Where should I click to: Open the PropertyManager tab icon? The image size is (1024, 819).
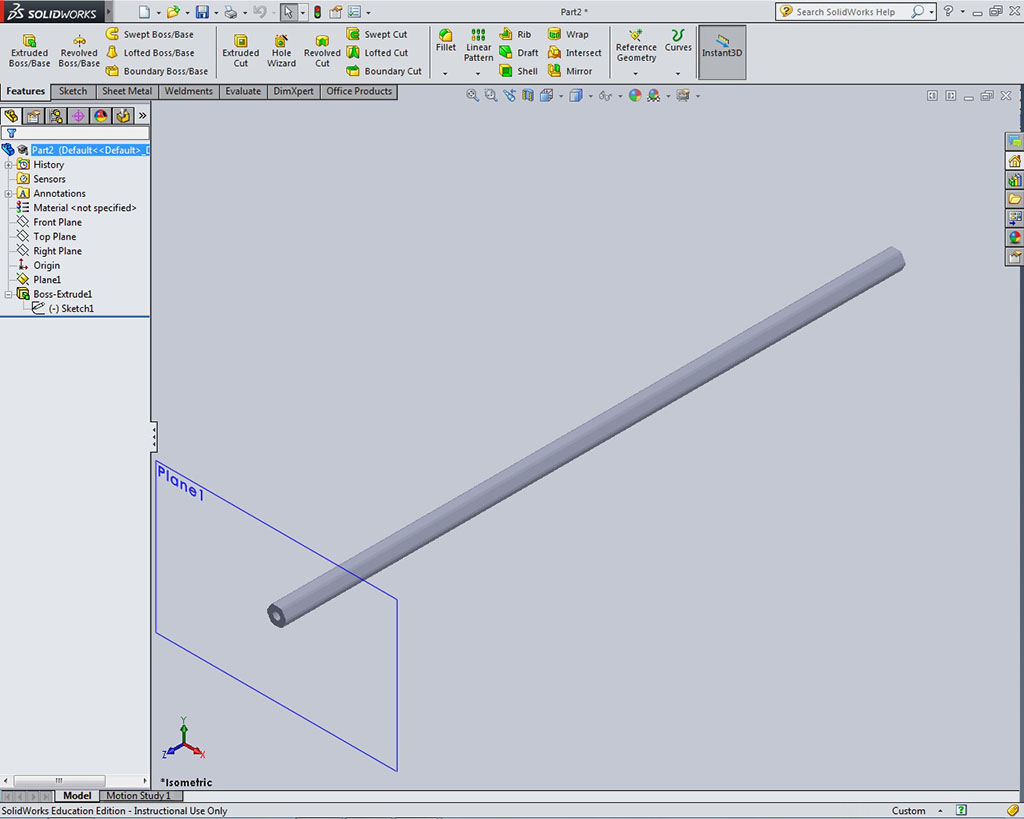coord(34,116)
